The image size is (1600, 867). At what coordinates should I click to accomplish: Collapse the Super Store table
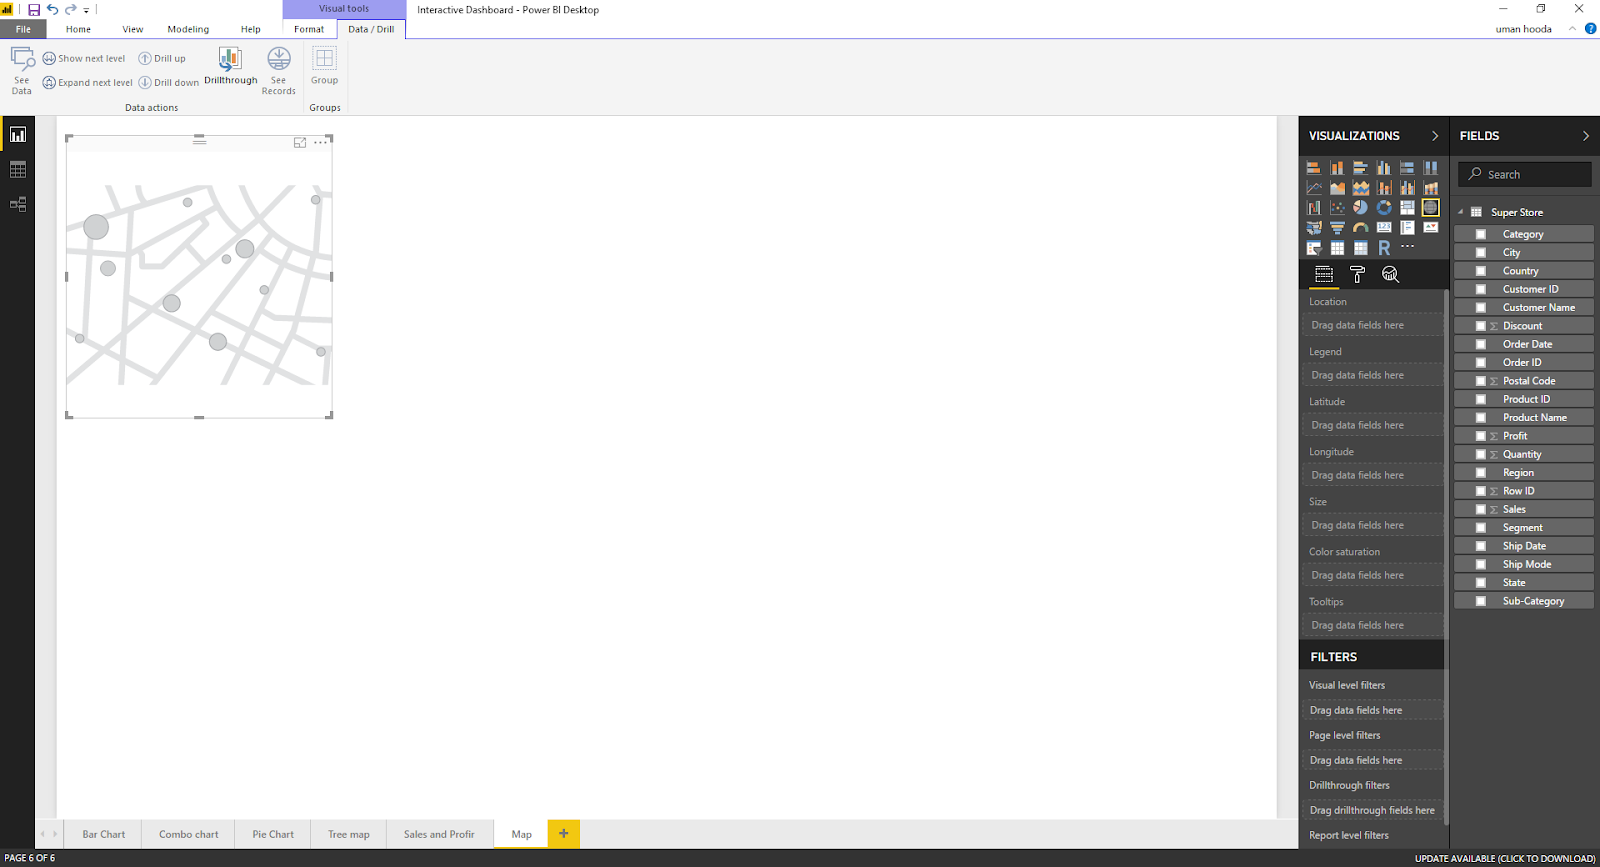click(1461, 212)
